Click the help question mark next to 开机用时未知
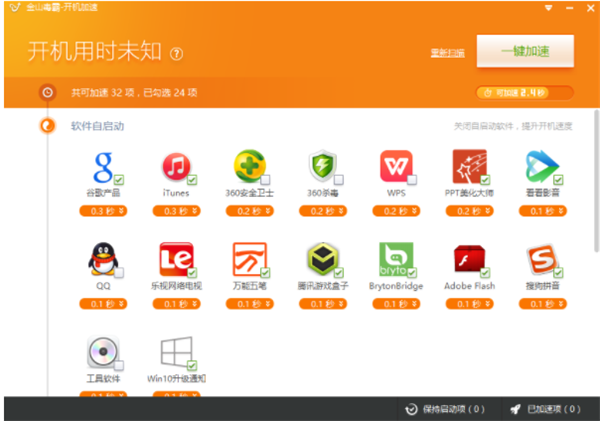The height and width of the screenshot is (421, 600). 176,54
